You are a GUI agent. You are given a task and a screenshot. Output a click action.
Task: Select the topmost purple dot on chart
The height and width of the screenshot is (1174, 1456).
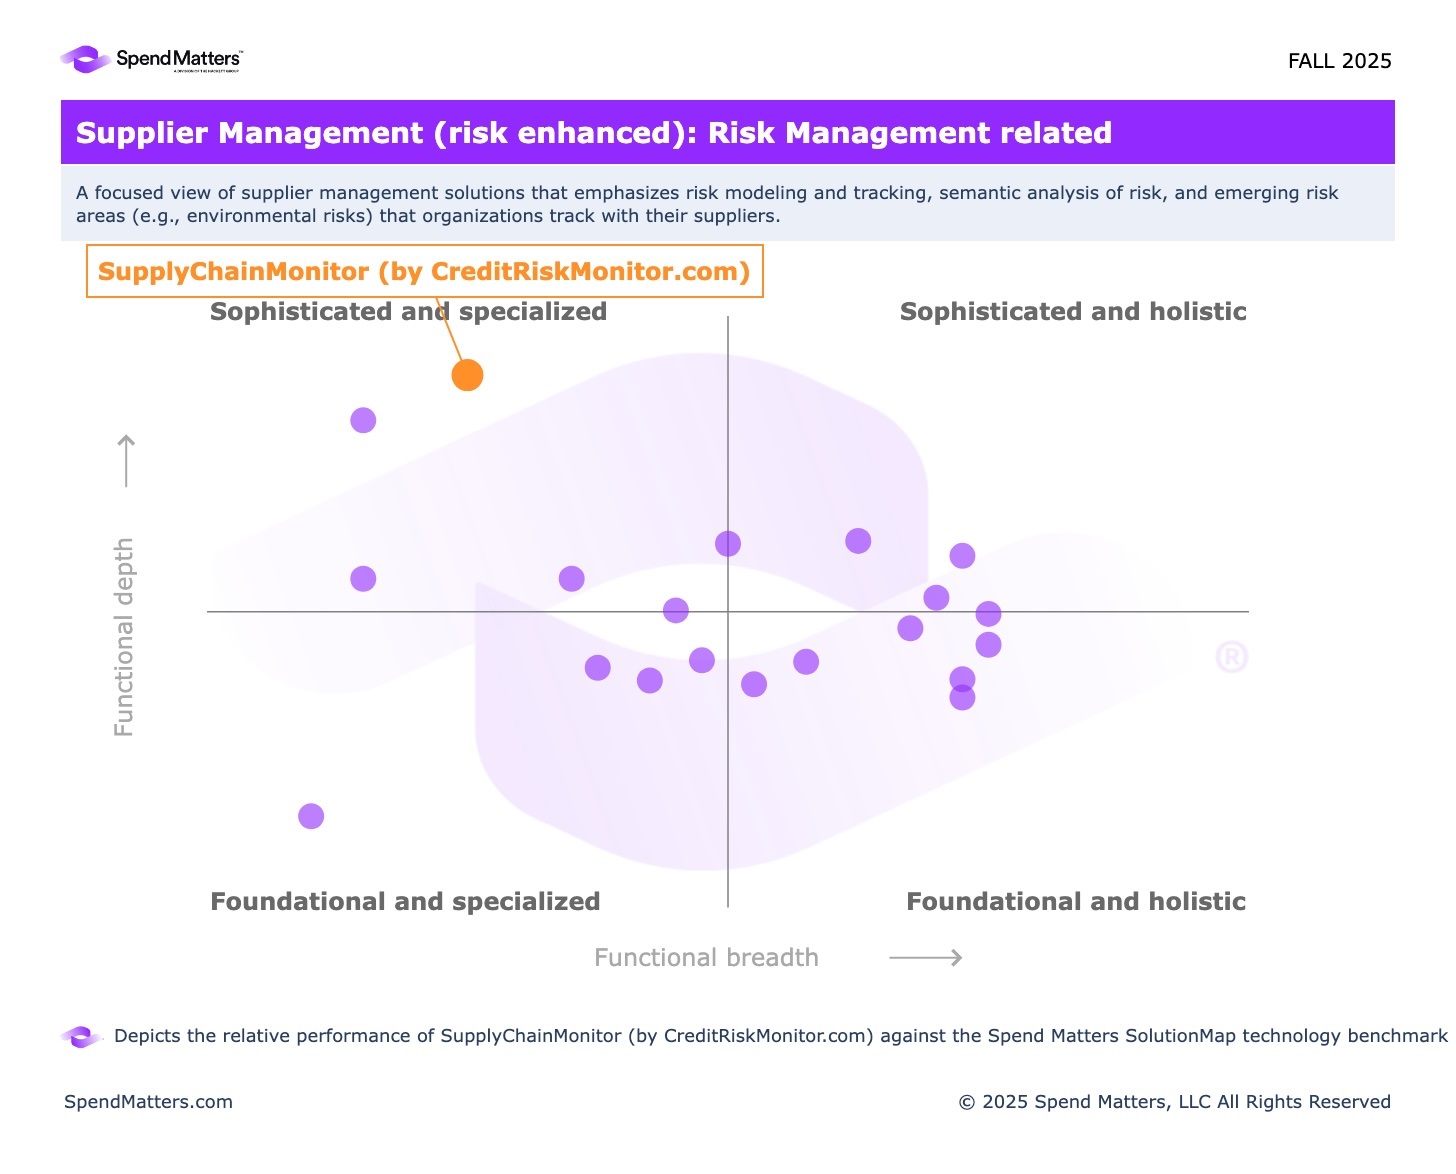363,420
